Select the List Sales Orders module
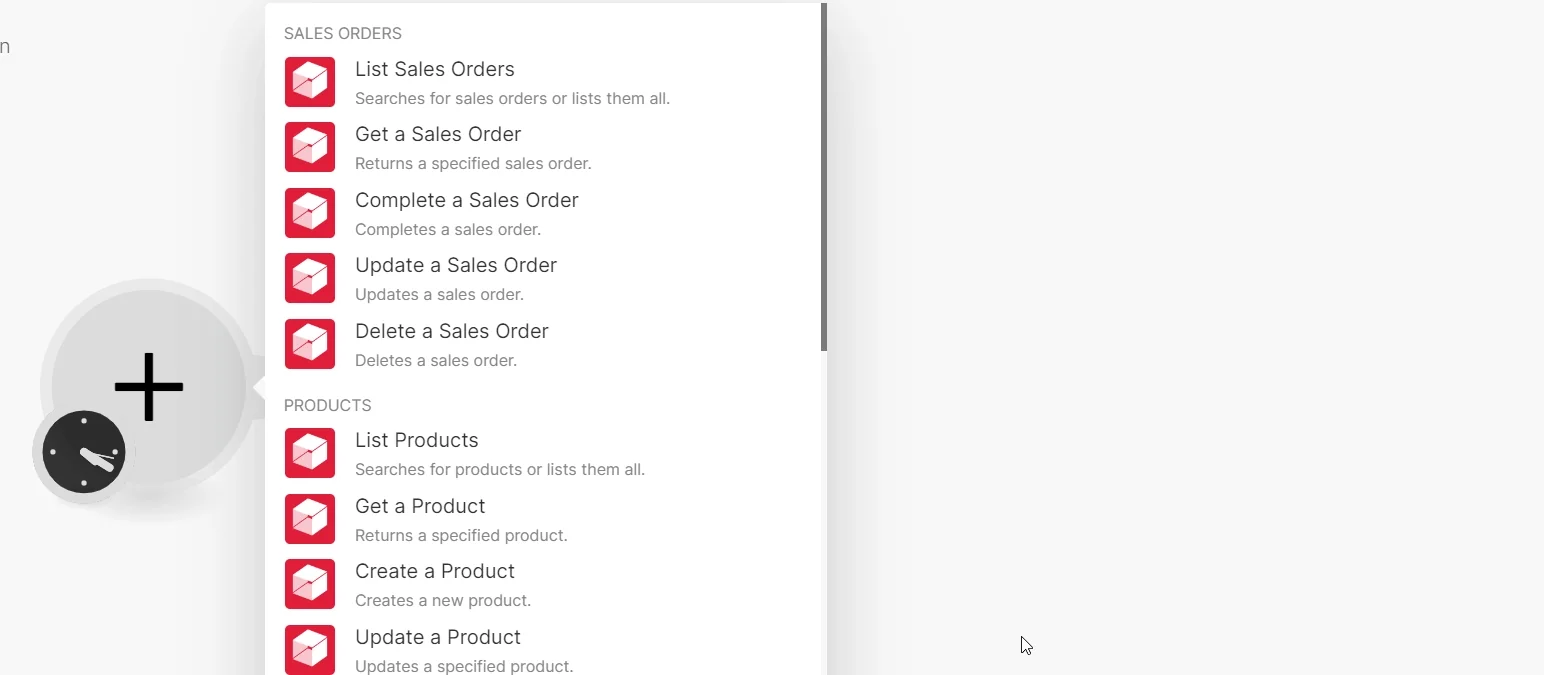The width and height of the screenshot is (1544, 675). [x=543, y=82]
